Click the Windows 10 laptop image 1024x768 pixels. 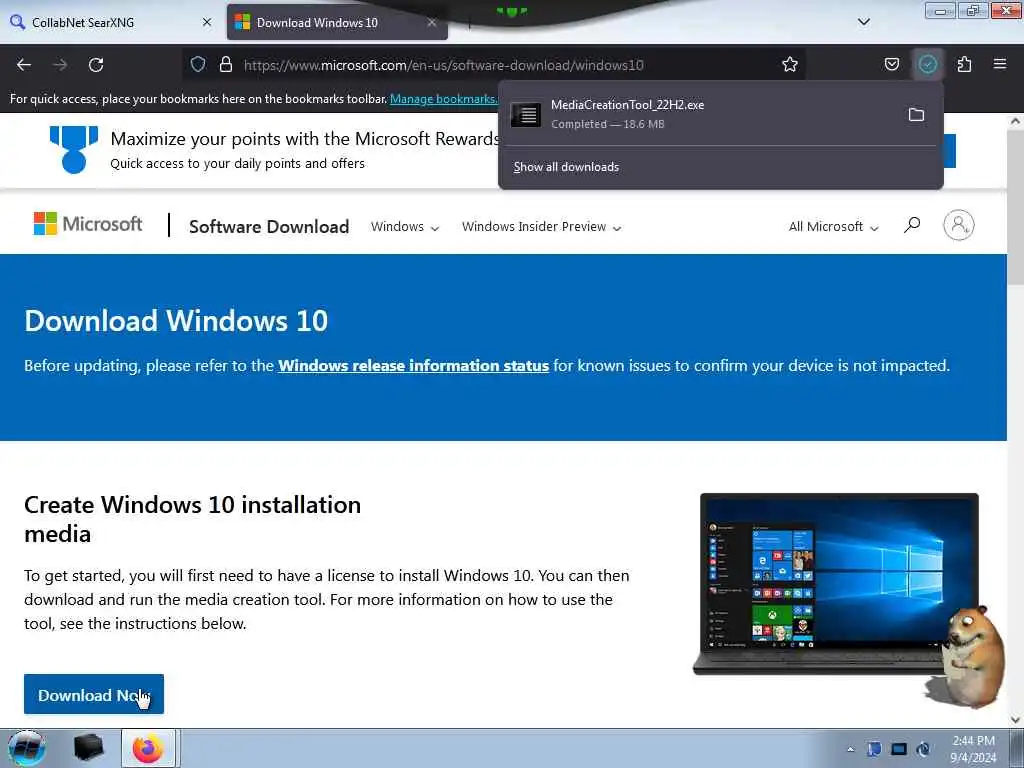click(837, 584)
